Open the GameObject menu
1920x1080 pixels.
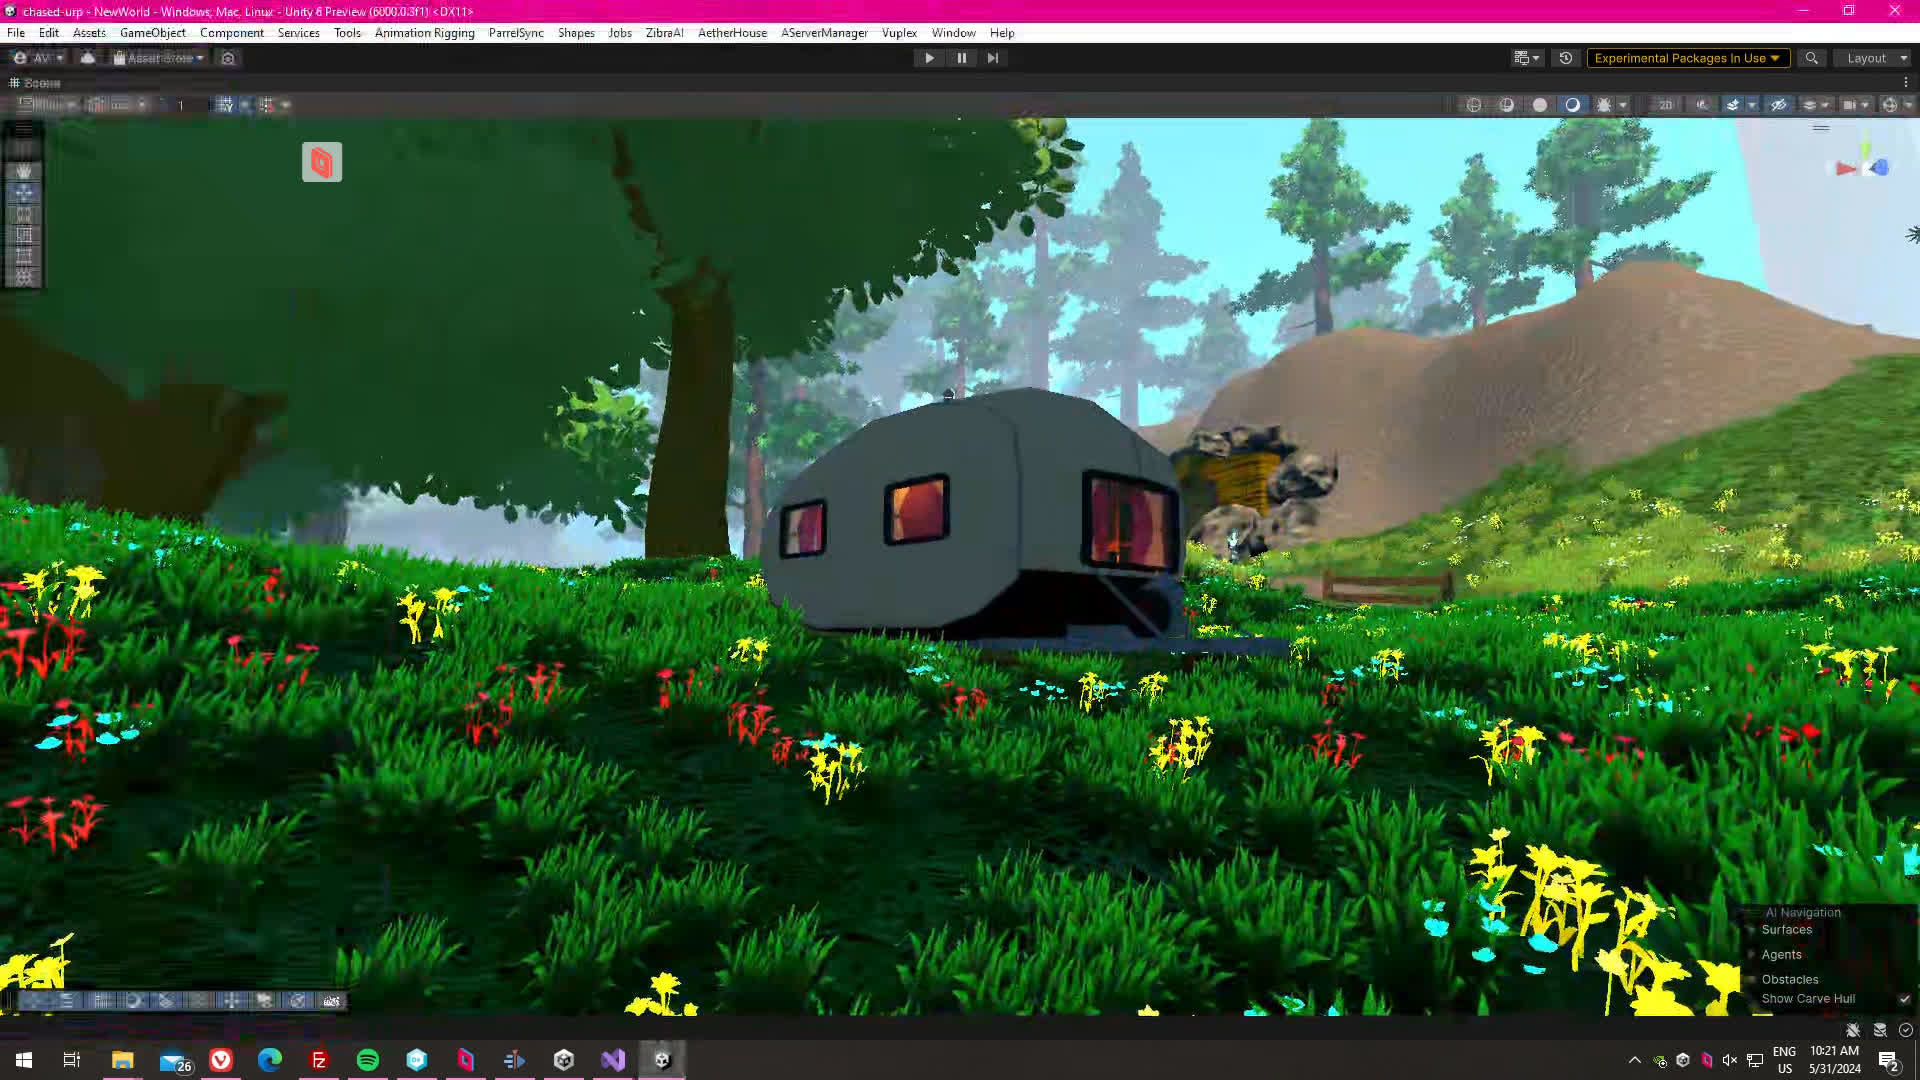(x=152, y=33)
